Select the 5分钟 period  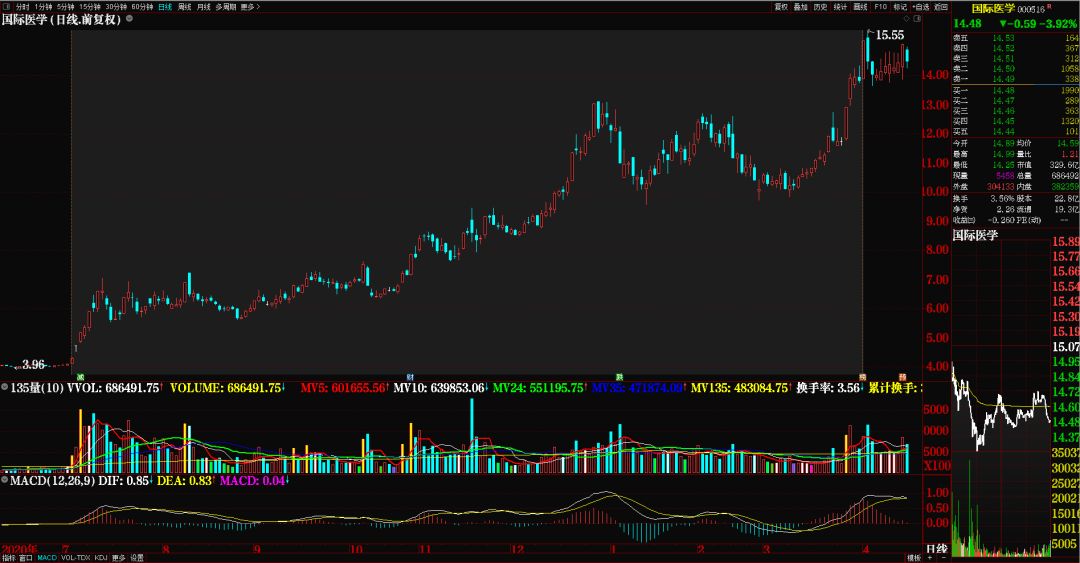tap(65, 7)
